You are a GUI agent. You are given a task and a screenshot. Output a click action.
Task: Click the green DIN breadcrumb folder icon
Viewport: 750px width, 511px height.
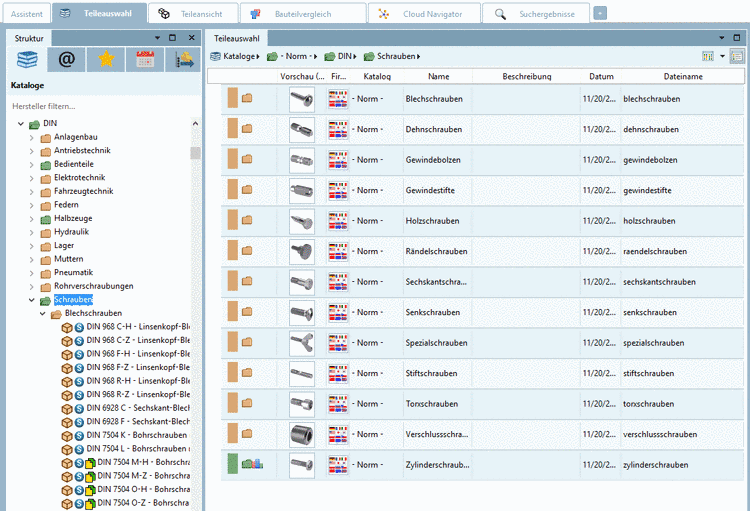click(x=330, y=56)
